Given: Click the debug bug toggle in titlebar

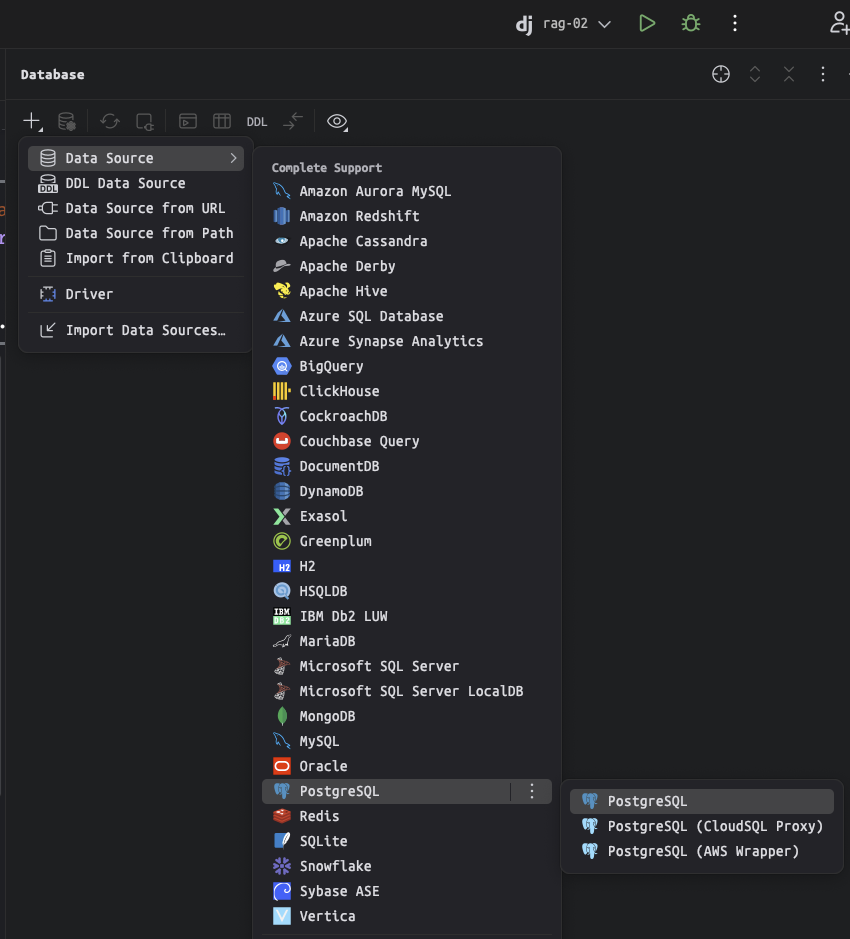Looking at the screenshot, I should [x=690, y=22].
